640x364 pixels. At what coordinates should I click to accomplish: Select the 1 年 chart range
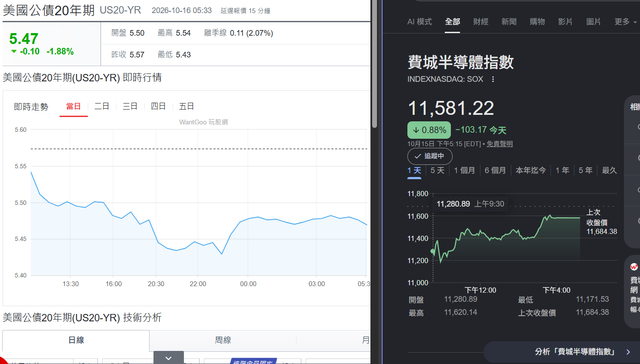pyautogui.click(x=562, y=171)
